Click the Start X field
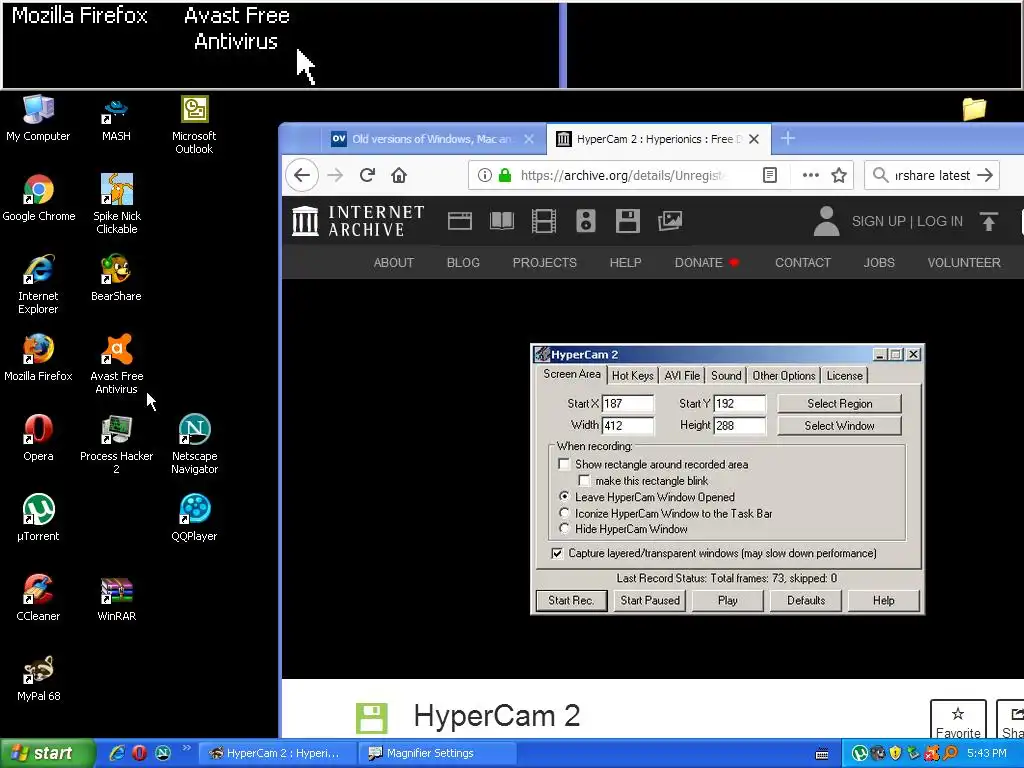The image size is (1024, 768). [628, 404]
